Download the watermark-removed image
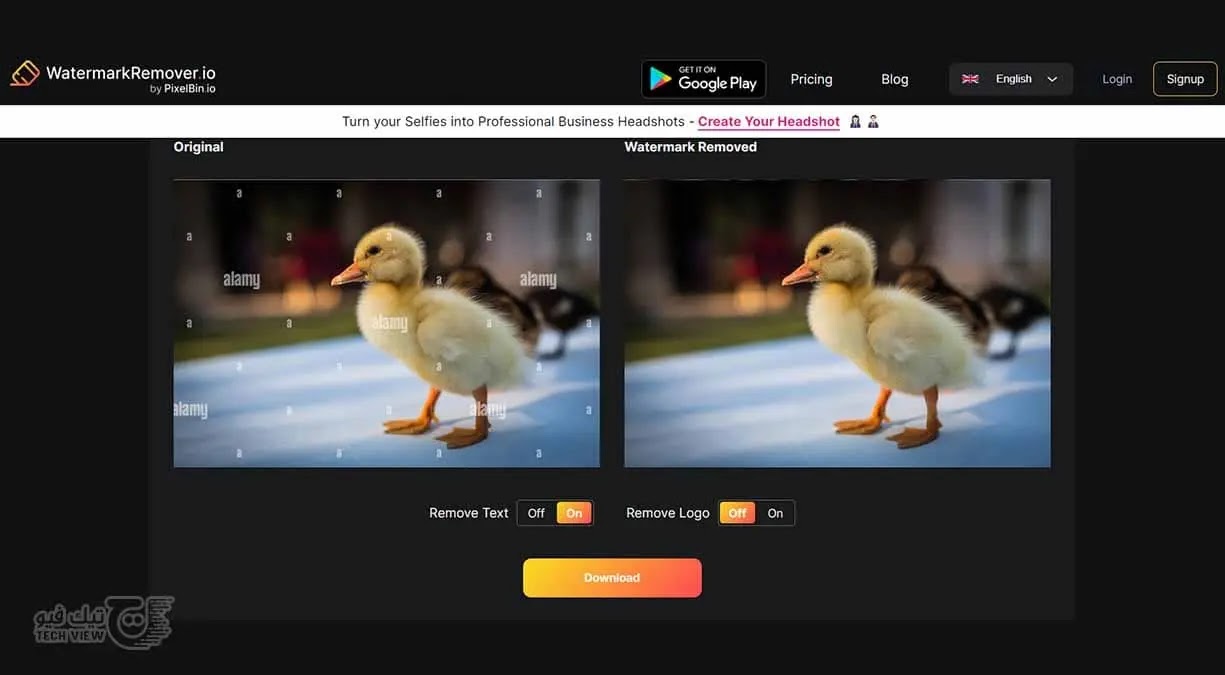The image size is (1225, 675). pyautogui.click(x=612, y=578)
